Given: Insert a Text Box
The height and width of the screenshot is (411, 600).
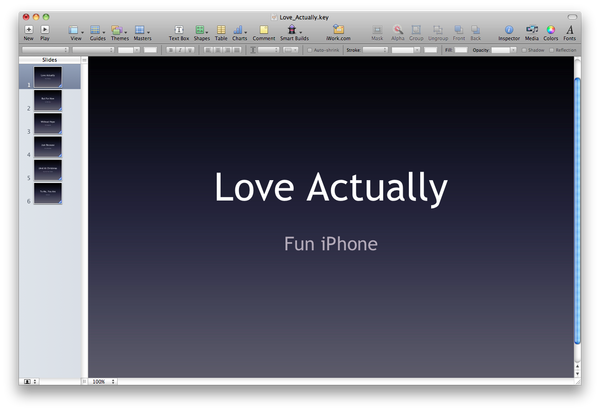Looking at the screenshot, I should [x=179, y=33].
